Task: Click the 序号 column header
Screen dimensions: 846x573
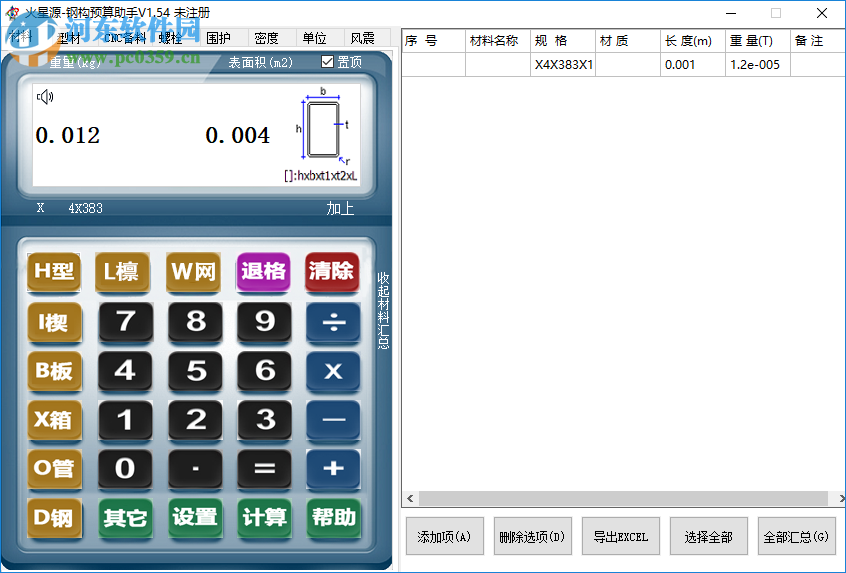Action: 433,40
